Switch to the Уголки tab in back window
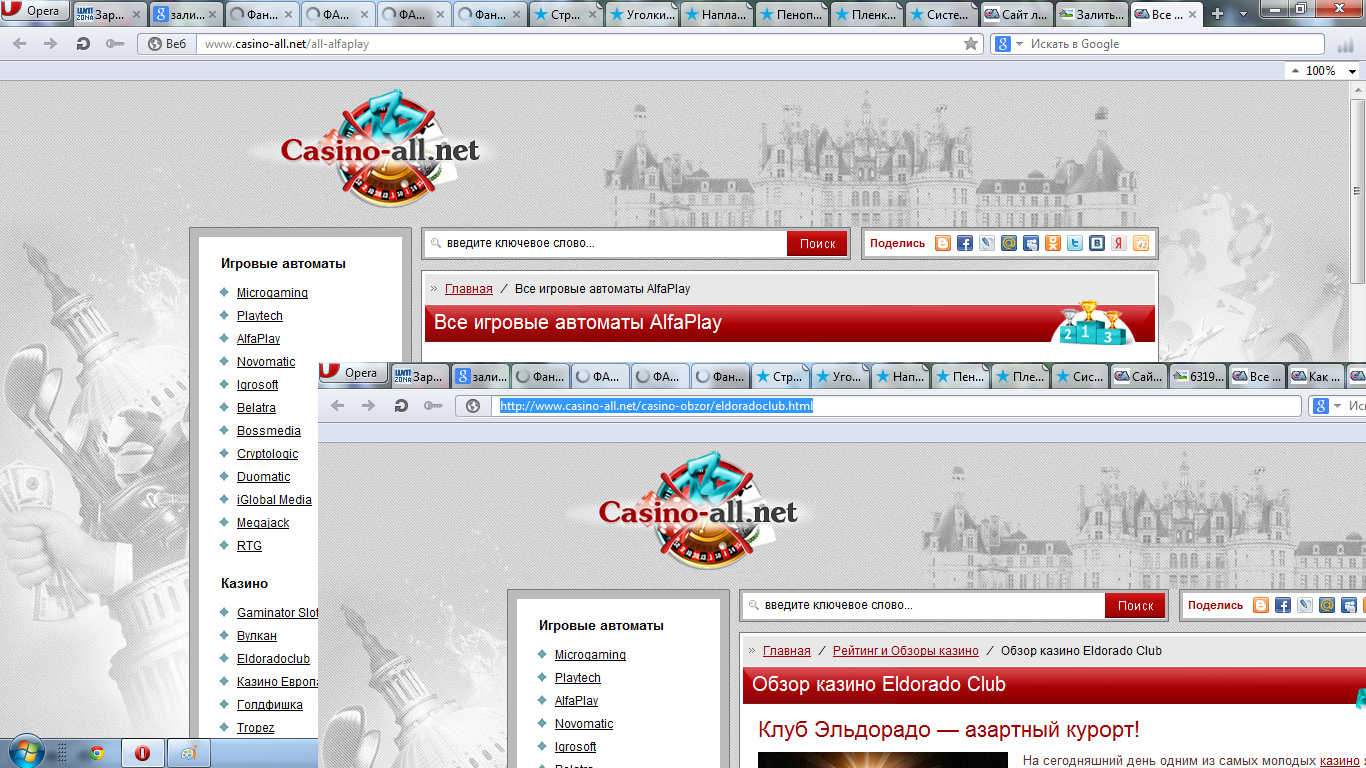This screenshot has width=1366, height=768. pos(641,15)
